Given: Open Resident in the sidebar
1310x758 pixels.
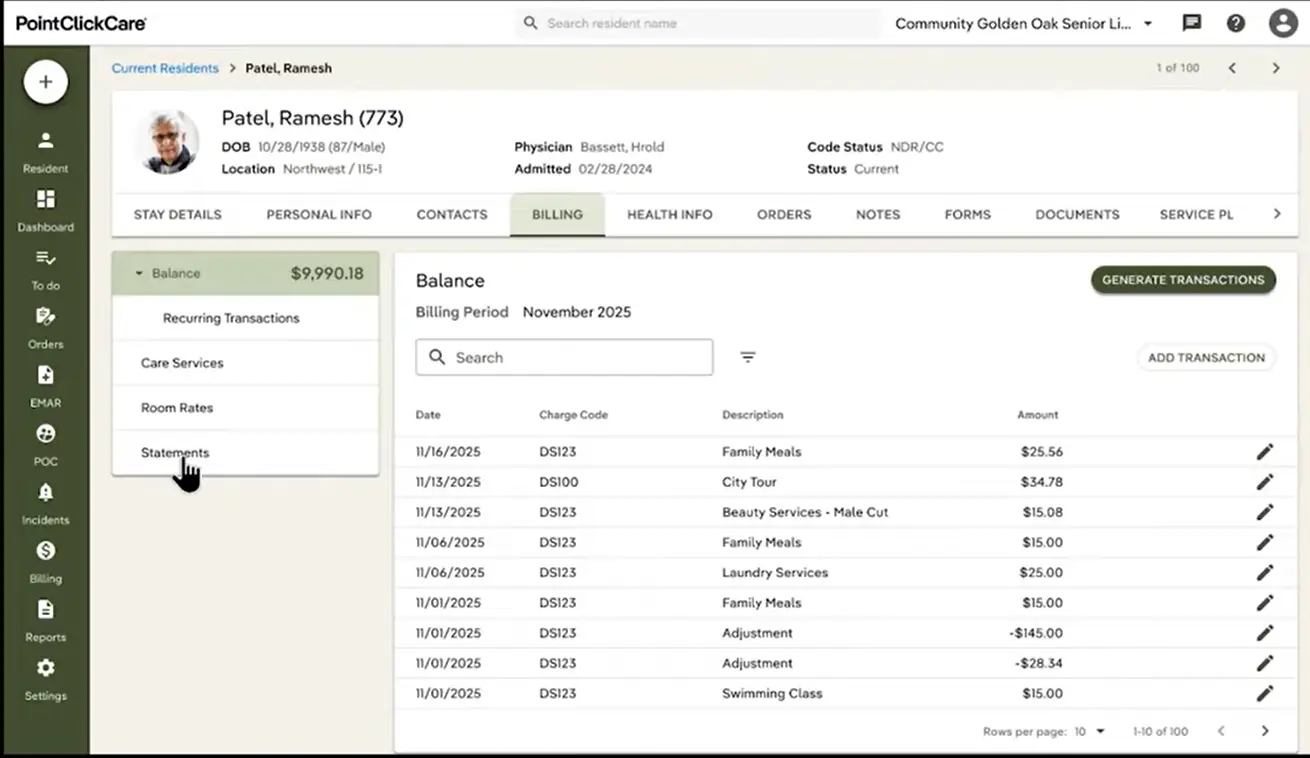Looking at the screenshot, I should coord(45,152).
